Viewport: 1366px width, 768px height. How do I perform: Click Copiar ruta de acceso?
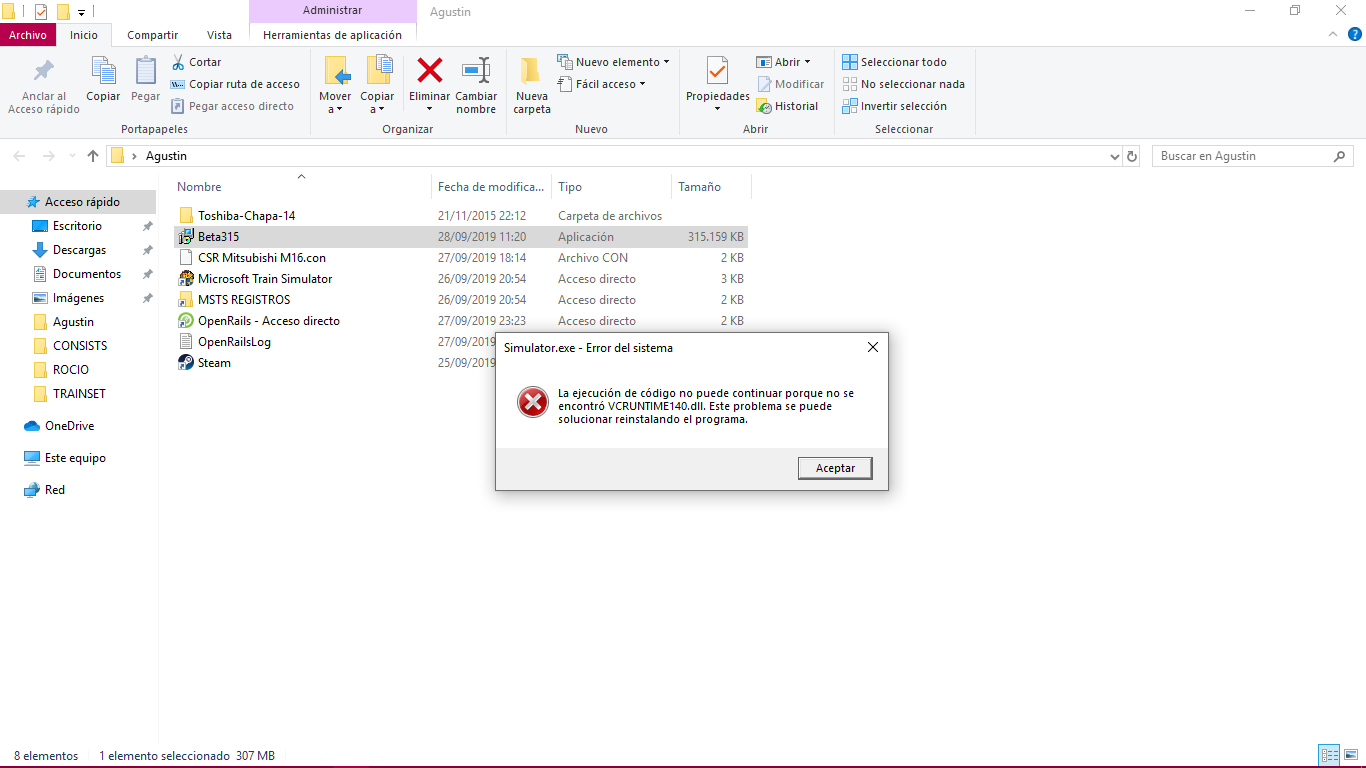235,84
